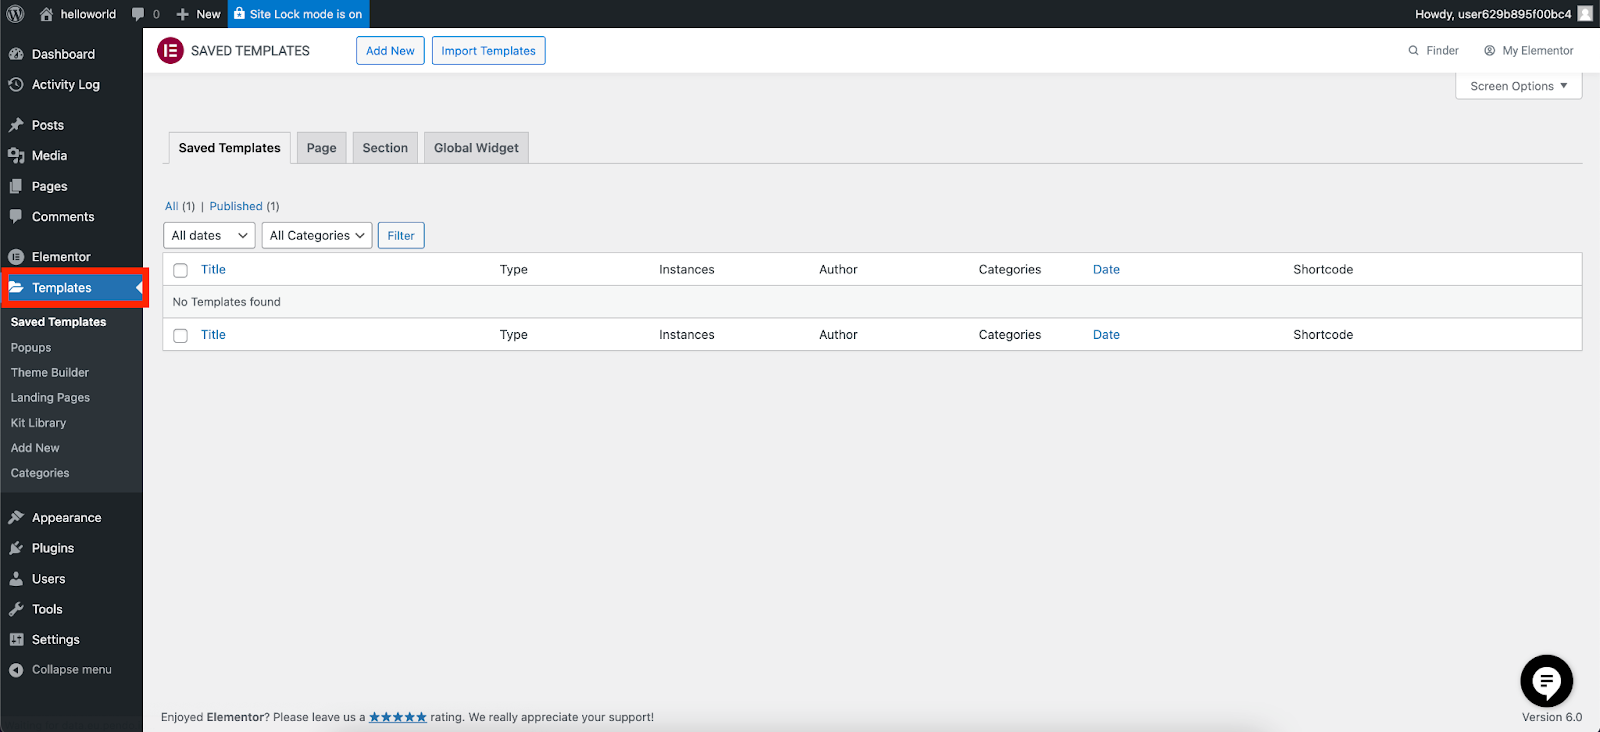
Task: Open Theme Builder in Templates submenu
Action: (x=50, y=372)
